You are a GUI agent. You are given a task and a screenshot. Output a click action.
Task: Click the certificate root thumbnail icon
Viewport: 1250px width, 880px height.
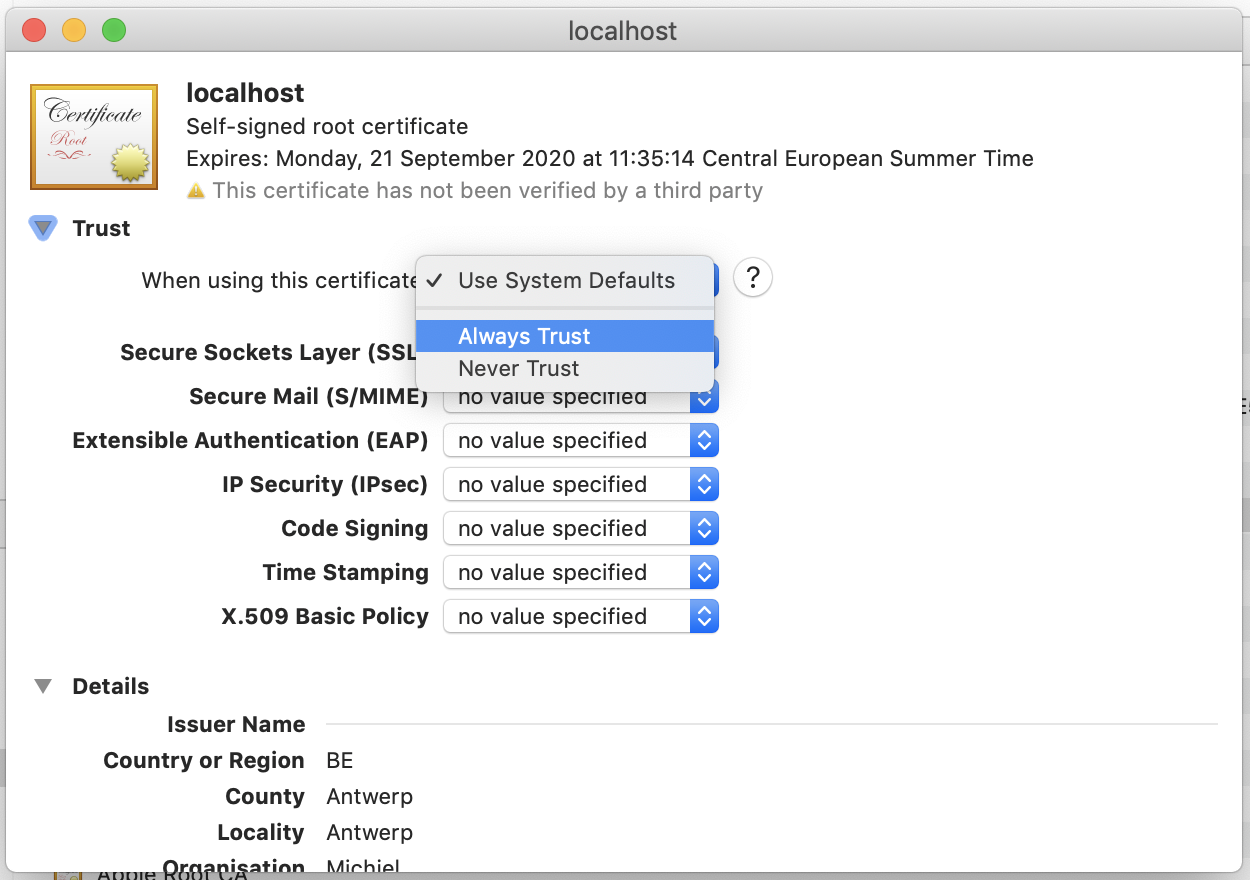tap(94, 137)
